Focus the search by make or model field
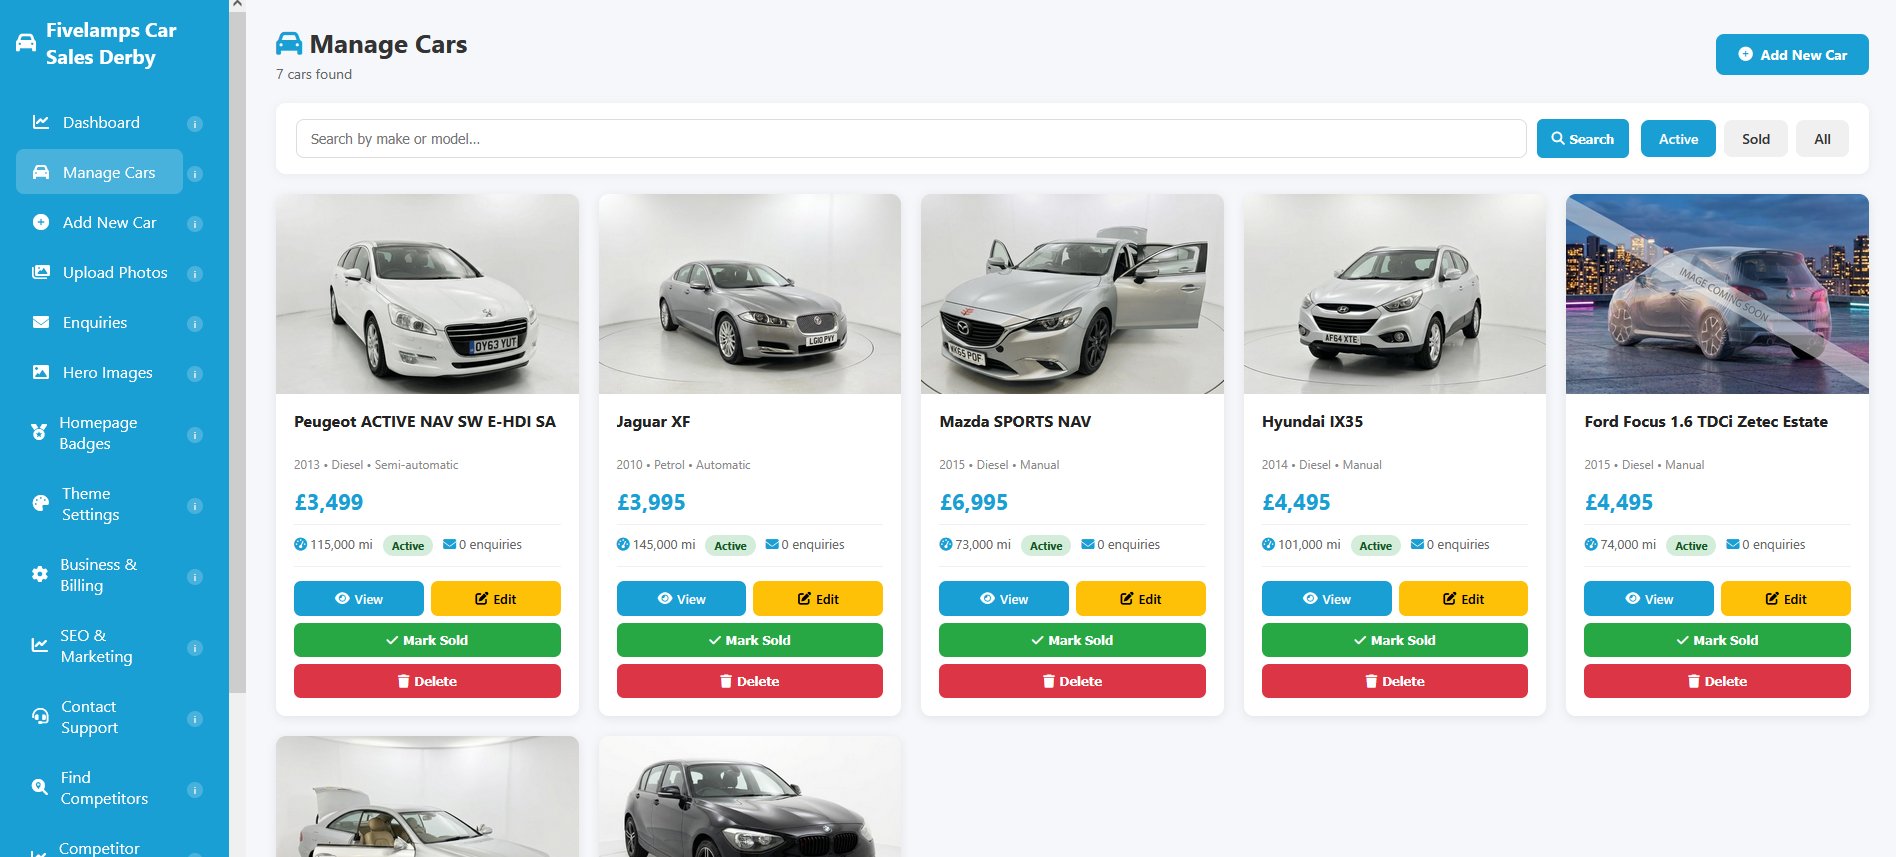 pyautogui.click(x=911, y=139)
